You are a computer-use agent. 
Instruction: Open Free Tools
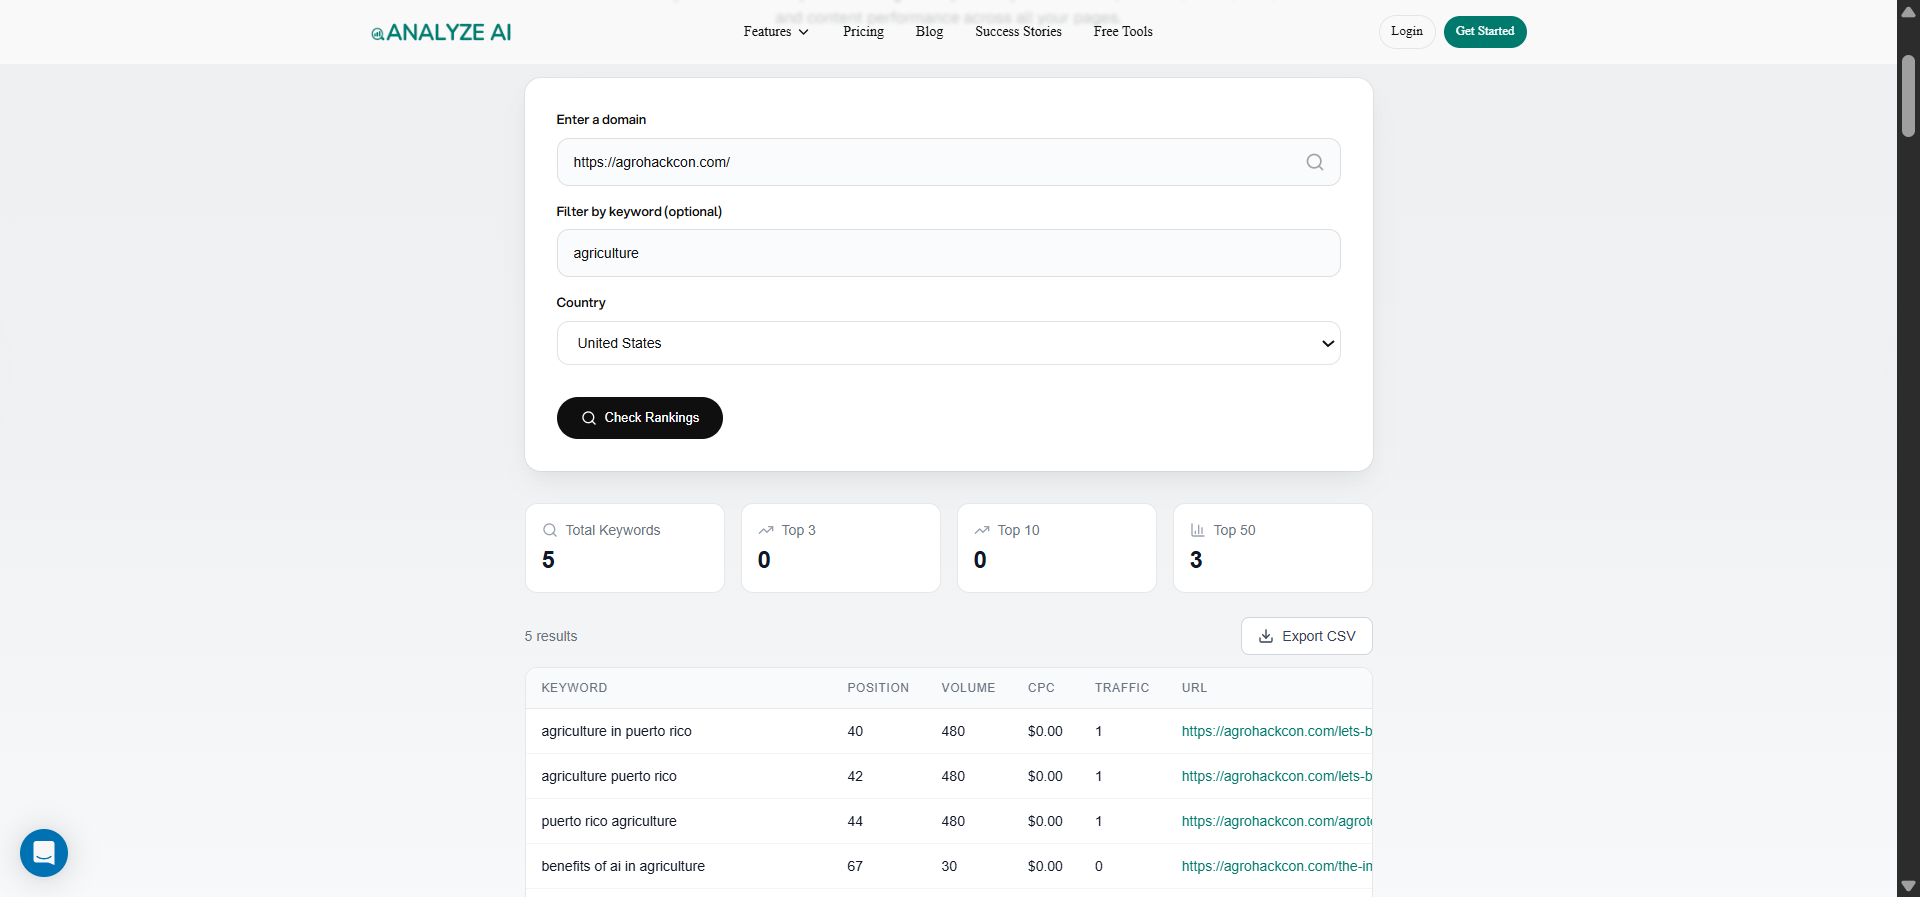pos(1123,32)
